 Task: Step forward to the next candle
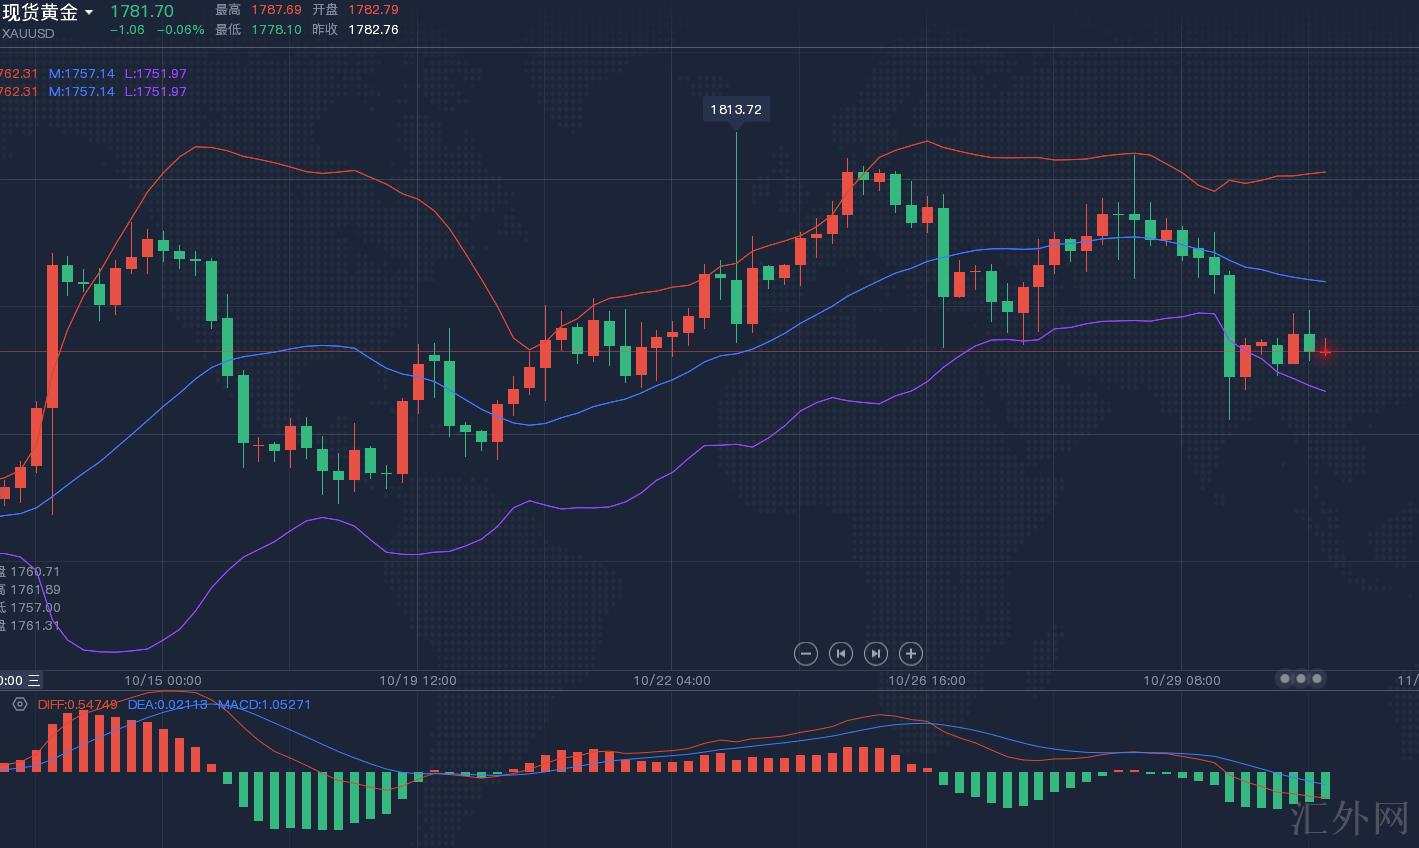[875, 654]
